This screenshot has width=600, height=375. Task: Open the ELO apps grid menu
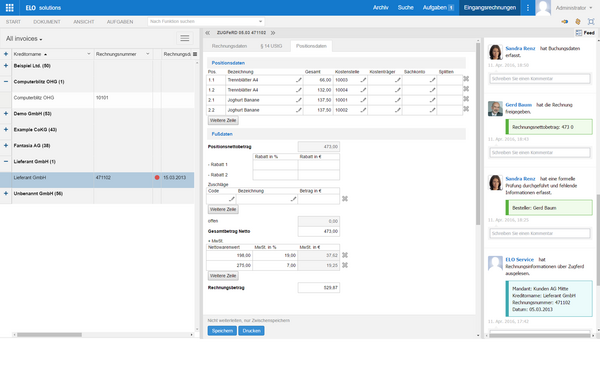10,8
